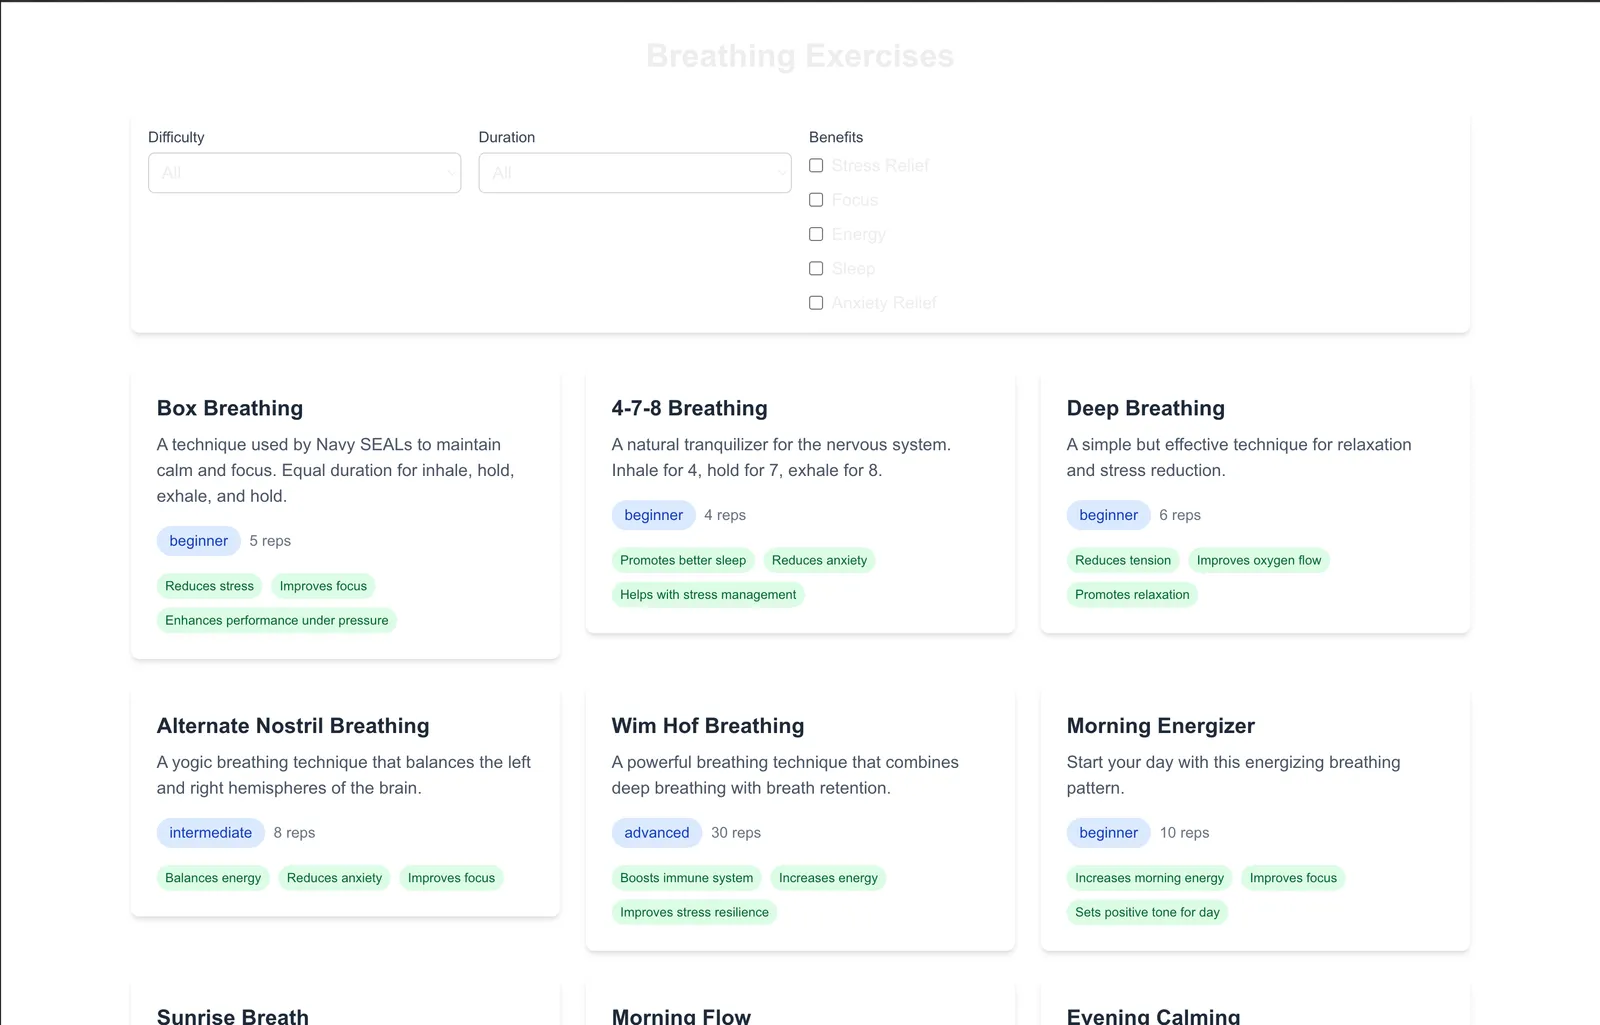Click the Improves oxygen flow tag
This screenshot has width=1600, height=1025.
tap(1258, 560)
